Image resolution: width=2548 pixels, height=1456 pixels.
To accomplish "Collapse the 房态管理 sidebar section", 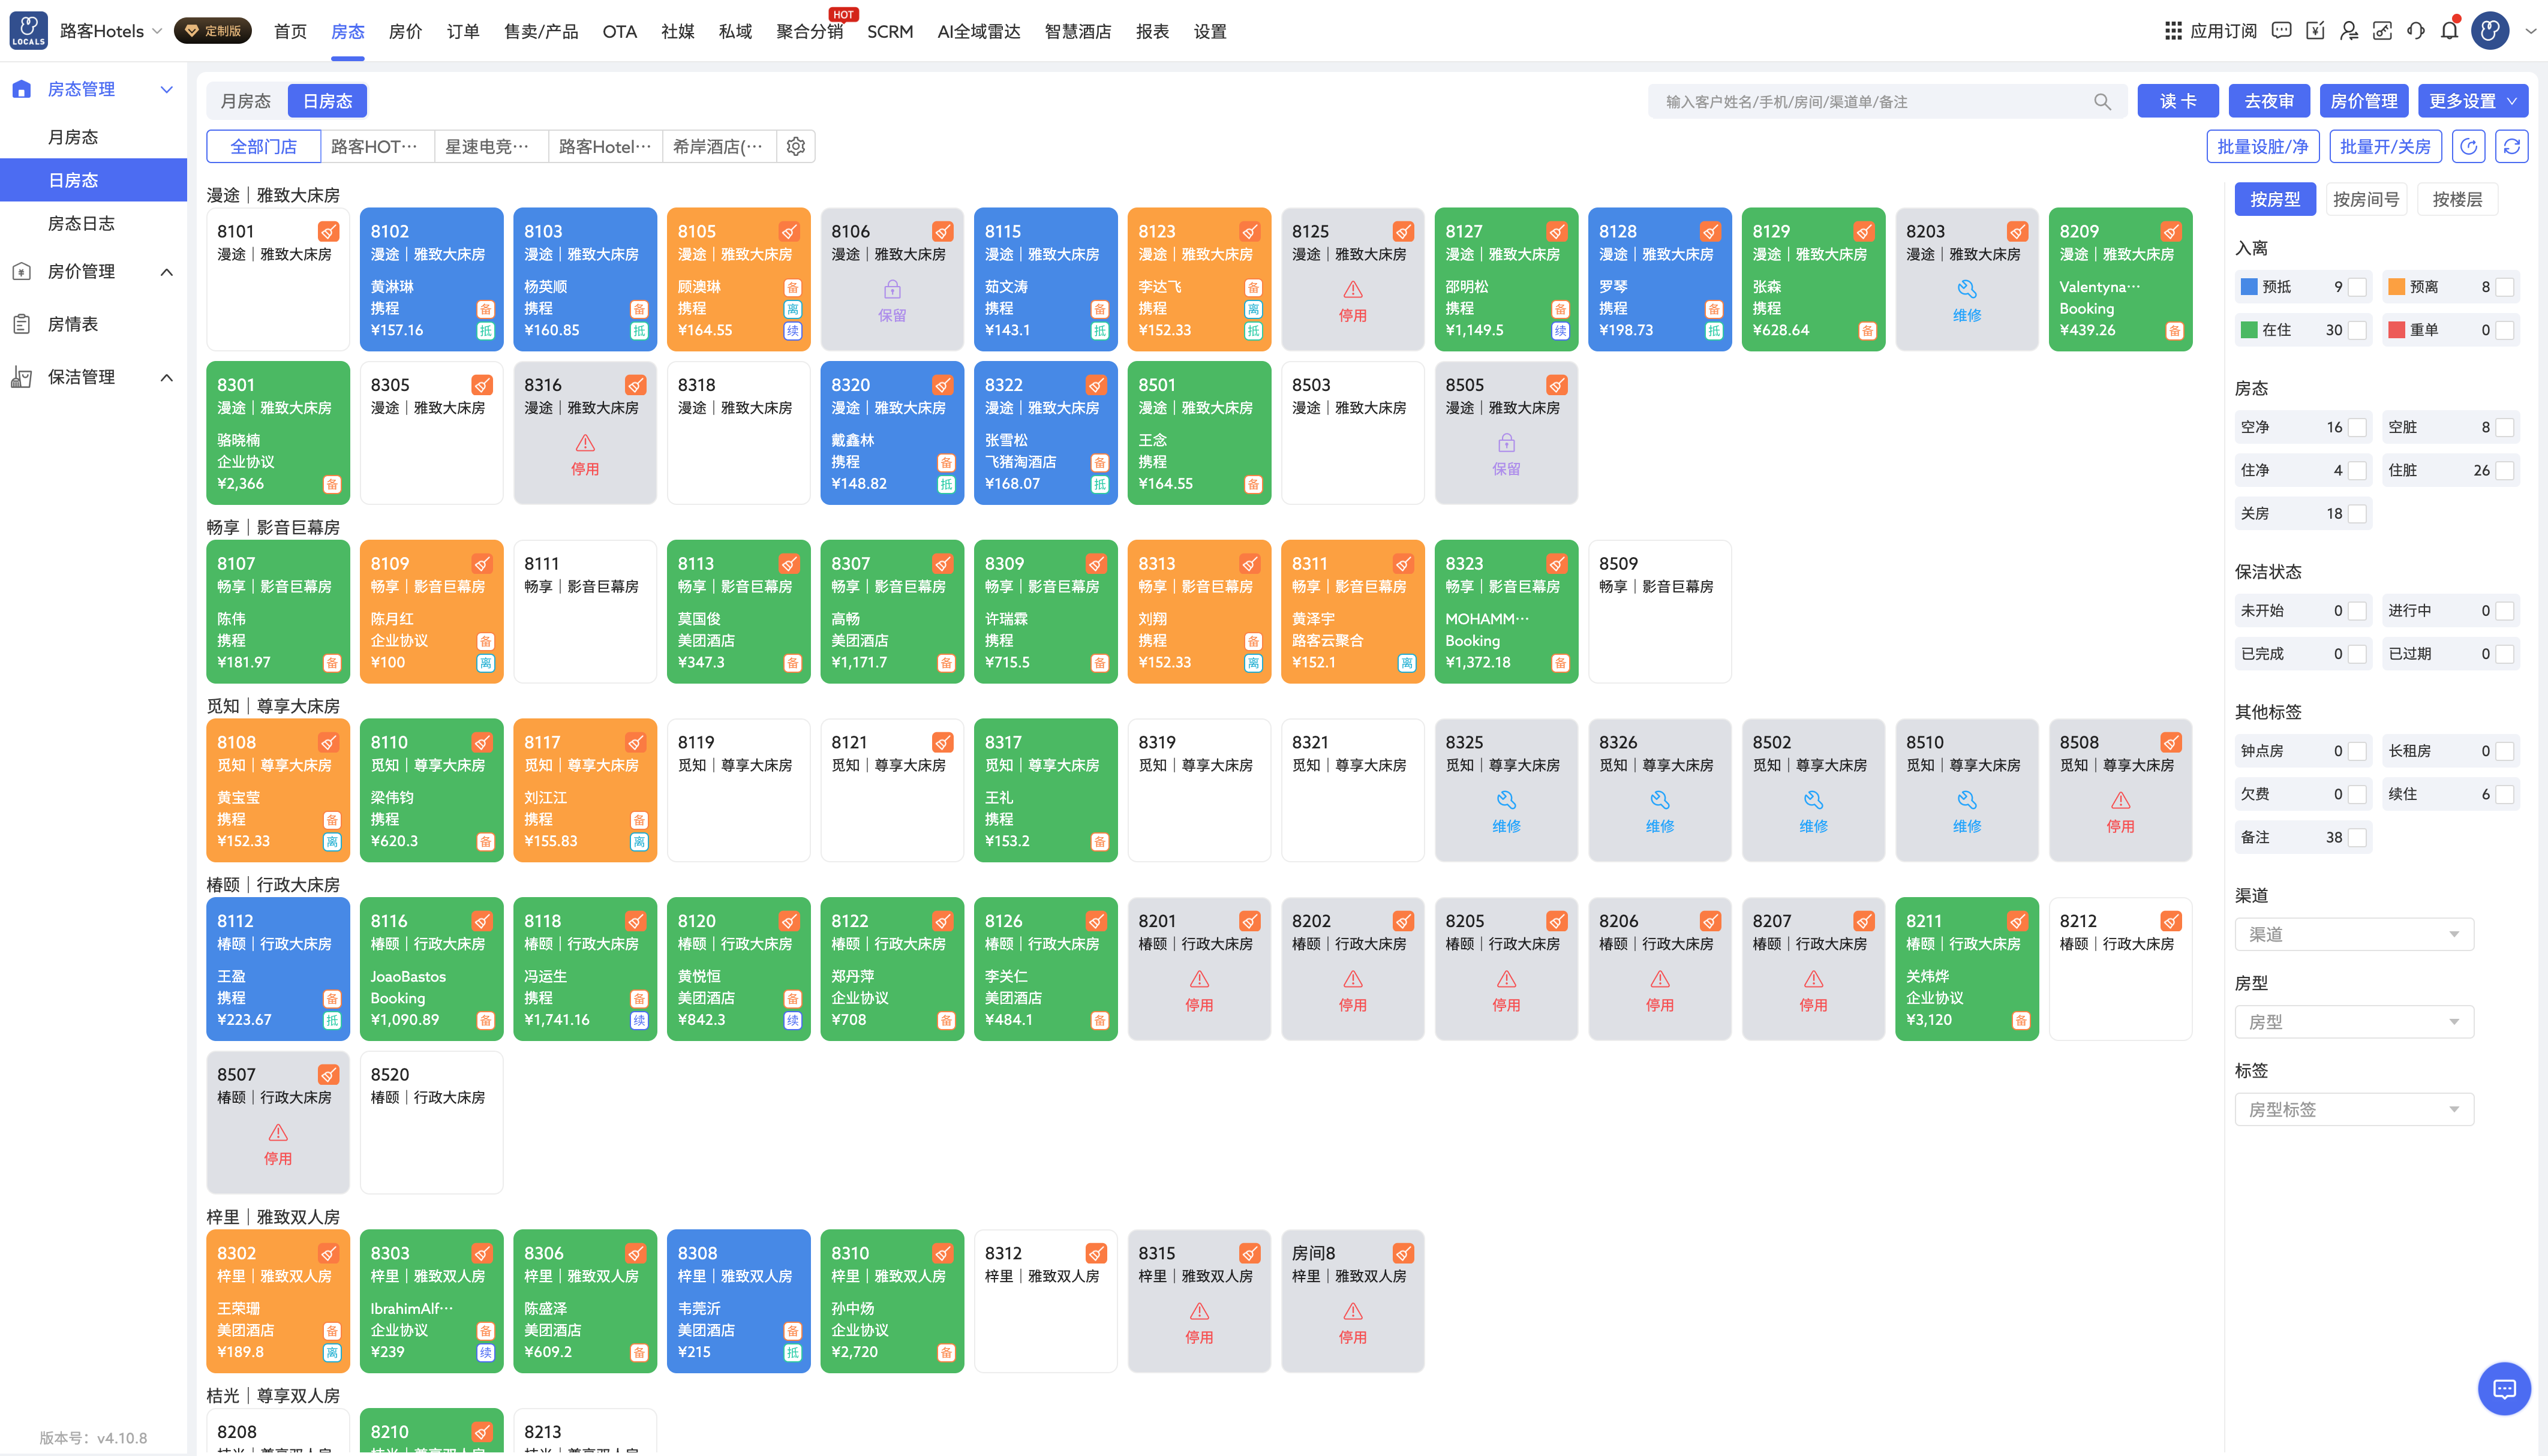I will [167, 89].
